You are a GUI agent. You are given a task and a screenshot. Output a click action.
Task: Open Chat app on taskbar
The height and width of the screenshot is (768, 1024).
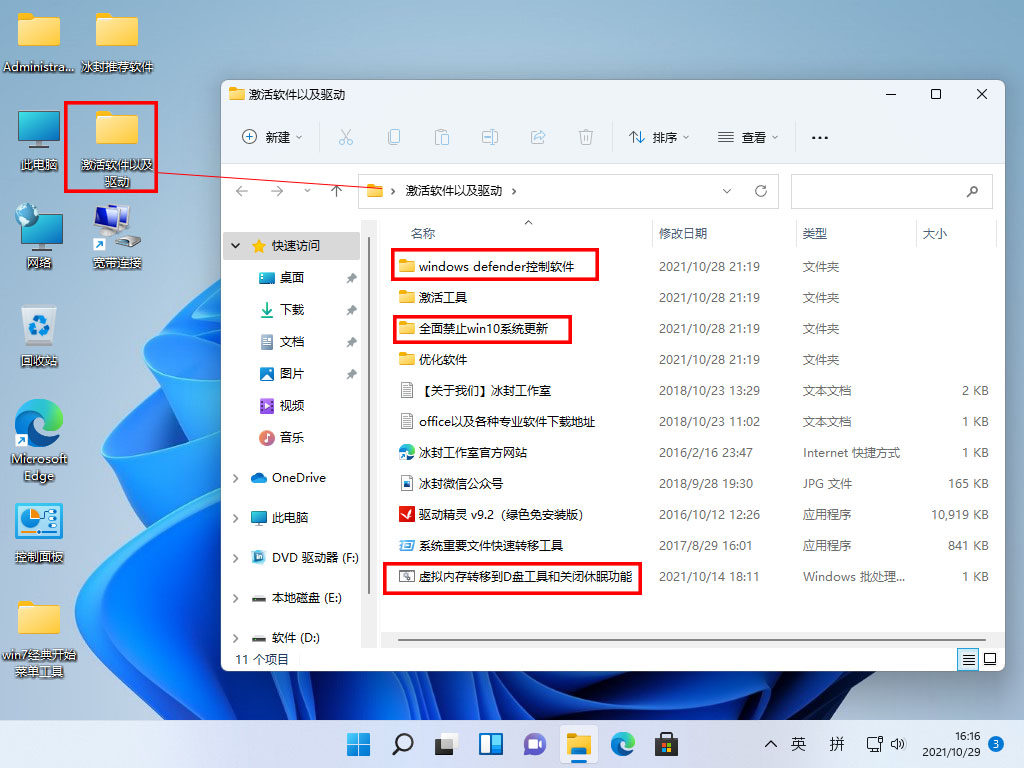click(534, 744)
